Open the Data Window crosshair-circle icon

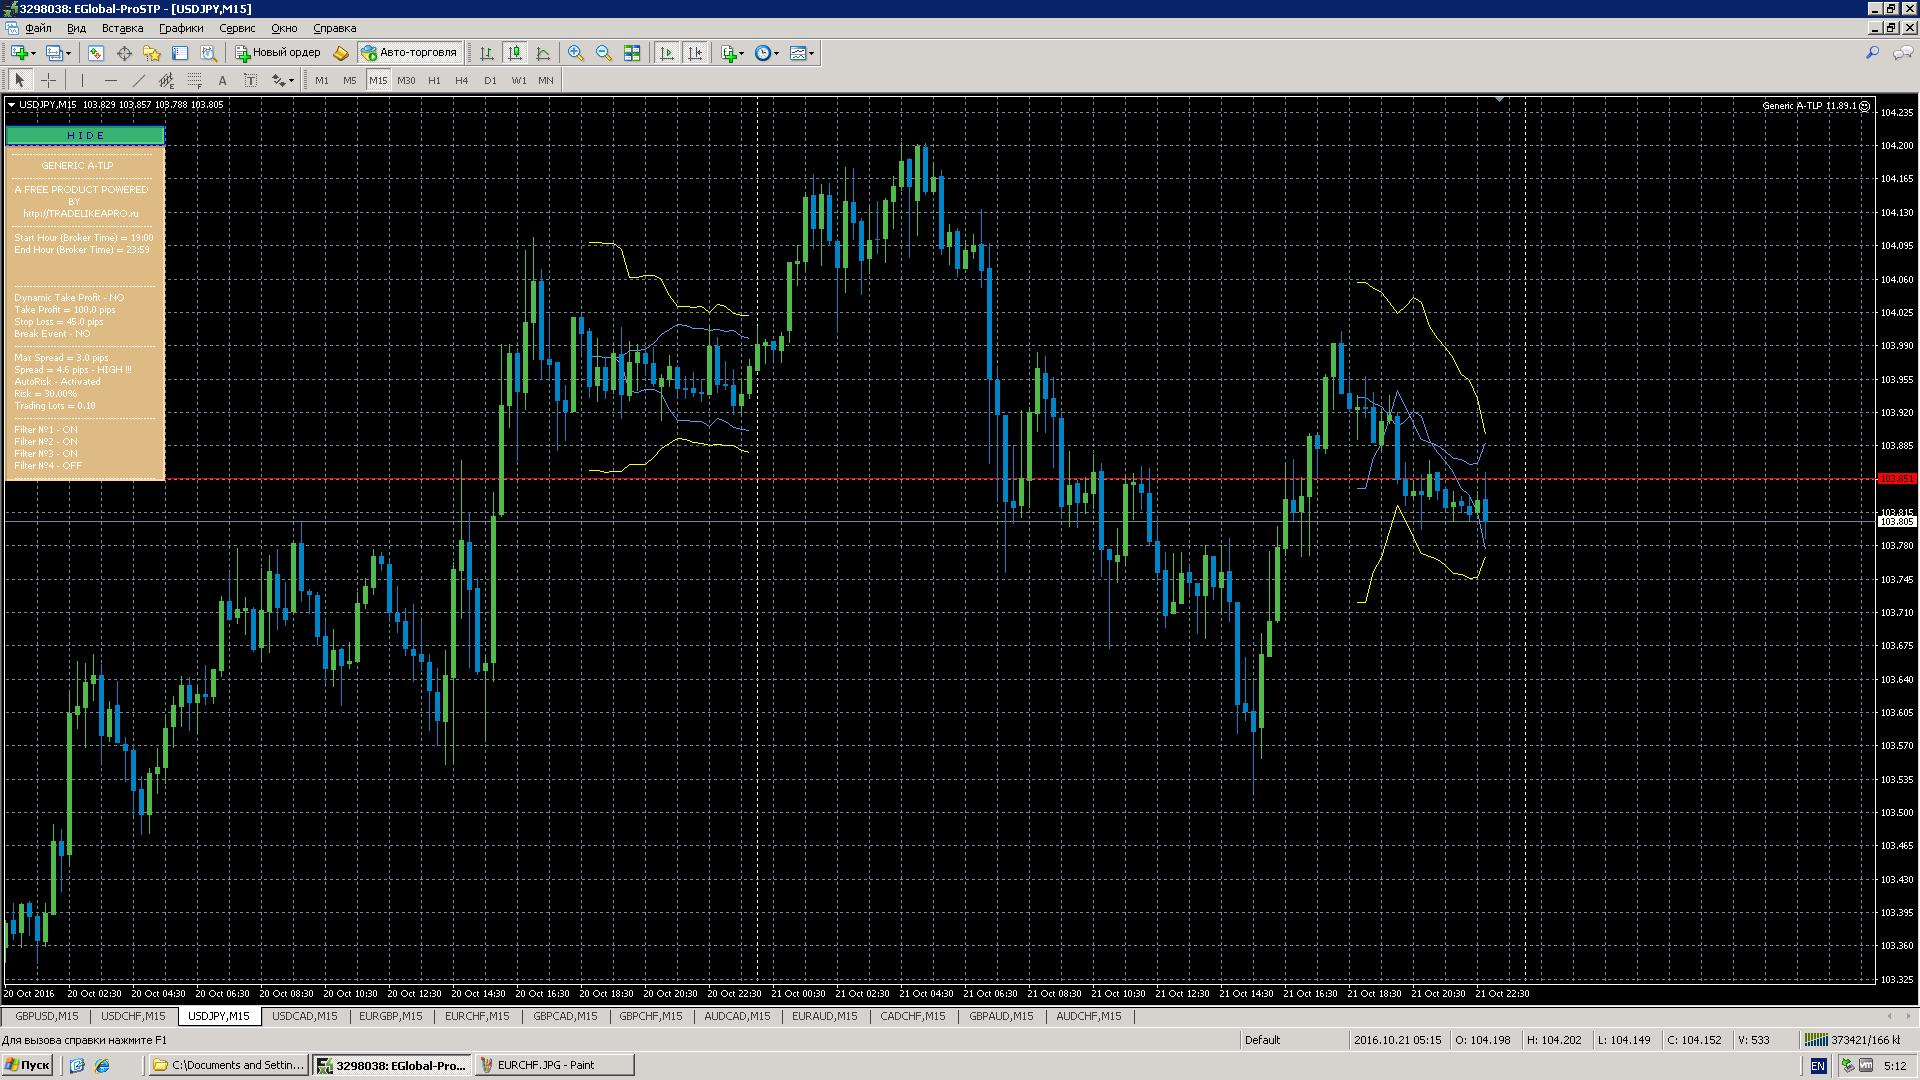coord(124,53)
